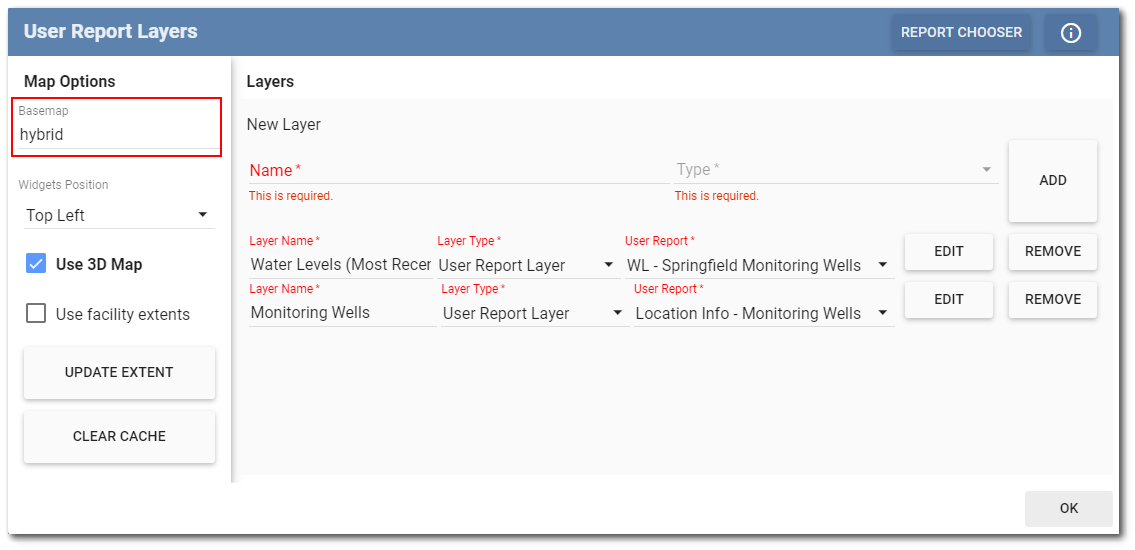Image resolution: width=1135 pixels, height=550 pixels.
Task: Click the Water Levels layer name field
Action: click(340, 265)
